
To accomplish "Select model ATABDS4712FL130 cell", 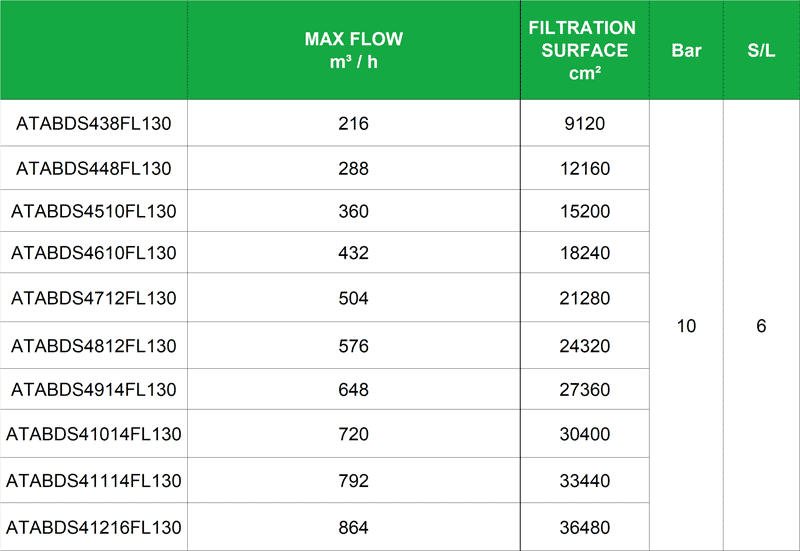I will click(x=94, y=298).
